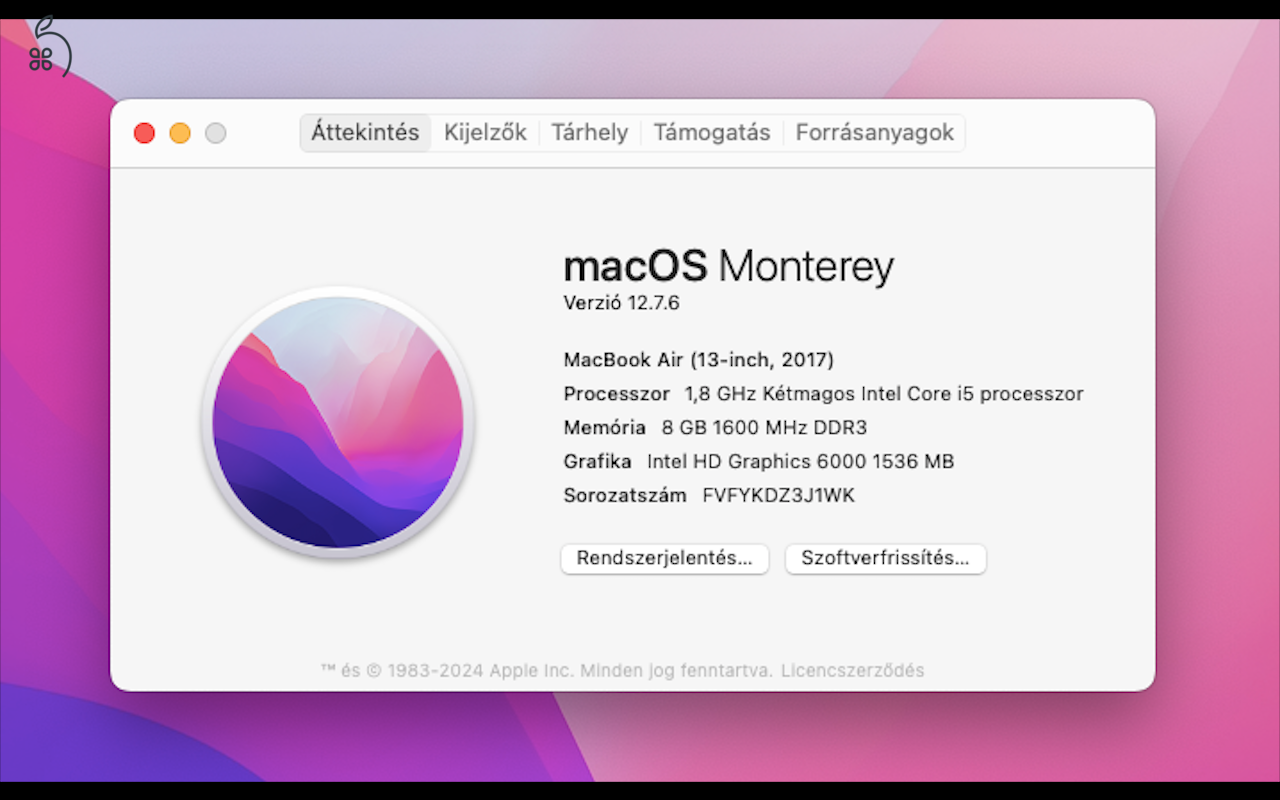Click the version text Verzió 12.7.6

tap(621, 303)
